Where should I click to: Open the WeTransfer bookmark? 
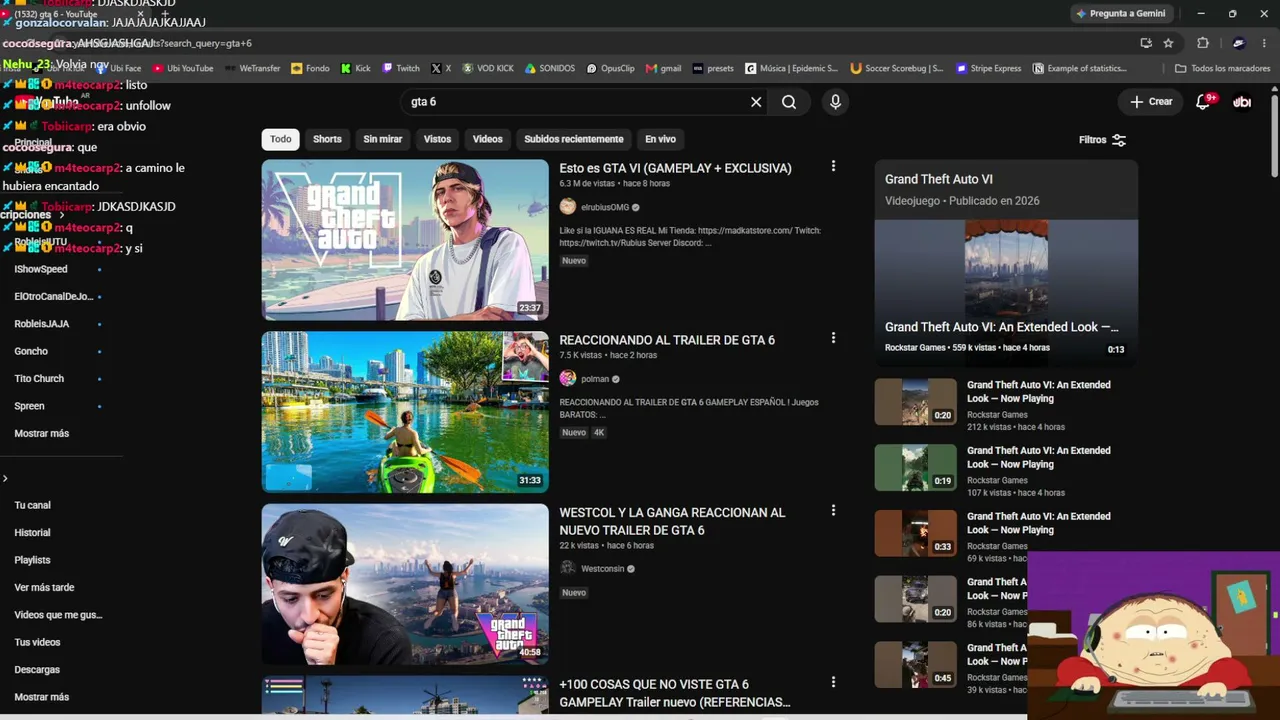point(252,69)
